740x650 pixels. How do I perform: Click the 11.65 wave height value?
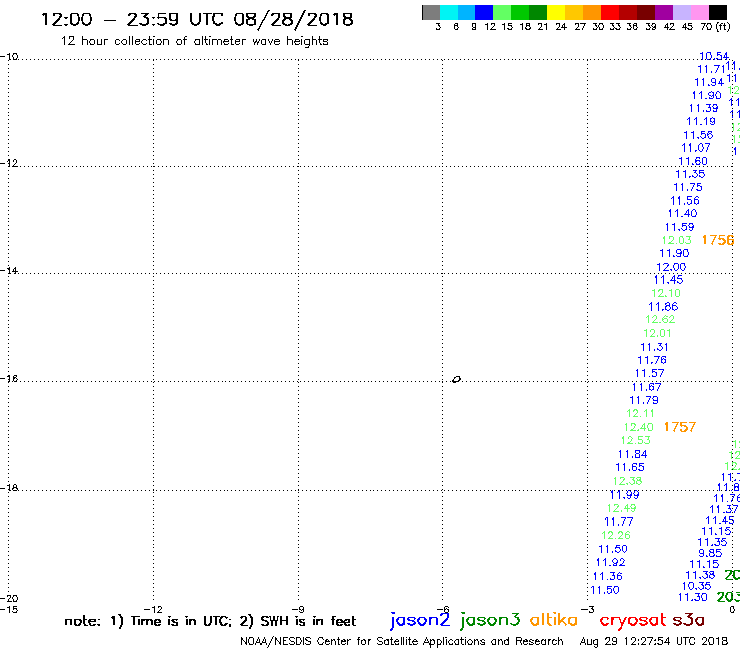click(x=630, y=467)
